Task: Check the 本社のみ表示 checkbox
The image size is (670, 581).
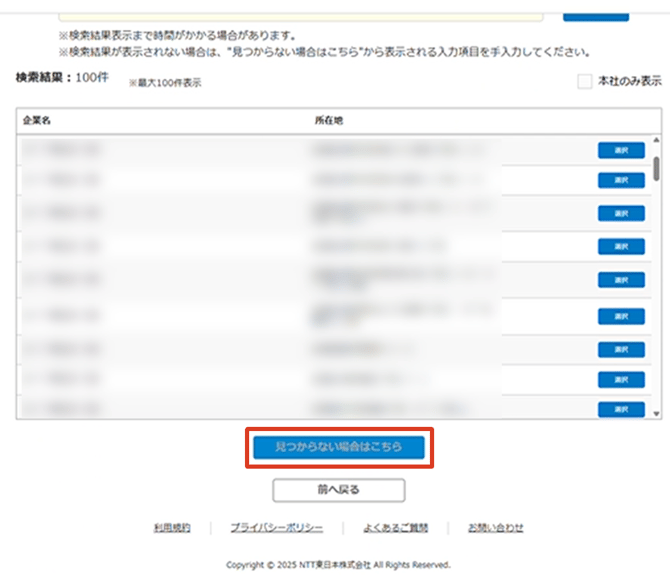Action: [585, 82]
